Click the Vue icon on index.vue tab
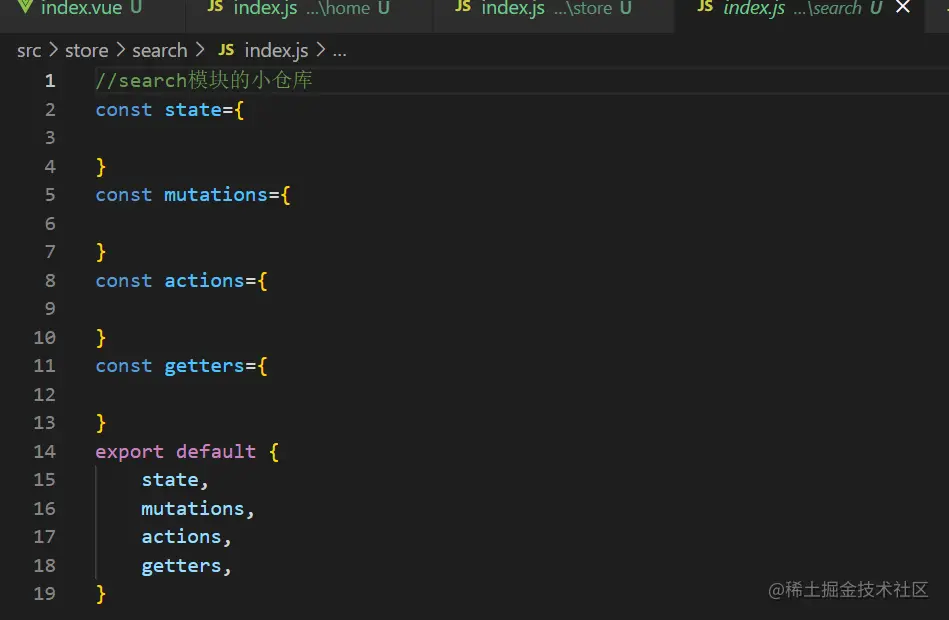The width and height of the screenshot is (949, 620). pyautogui.click(x=25, y=7)
